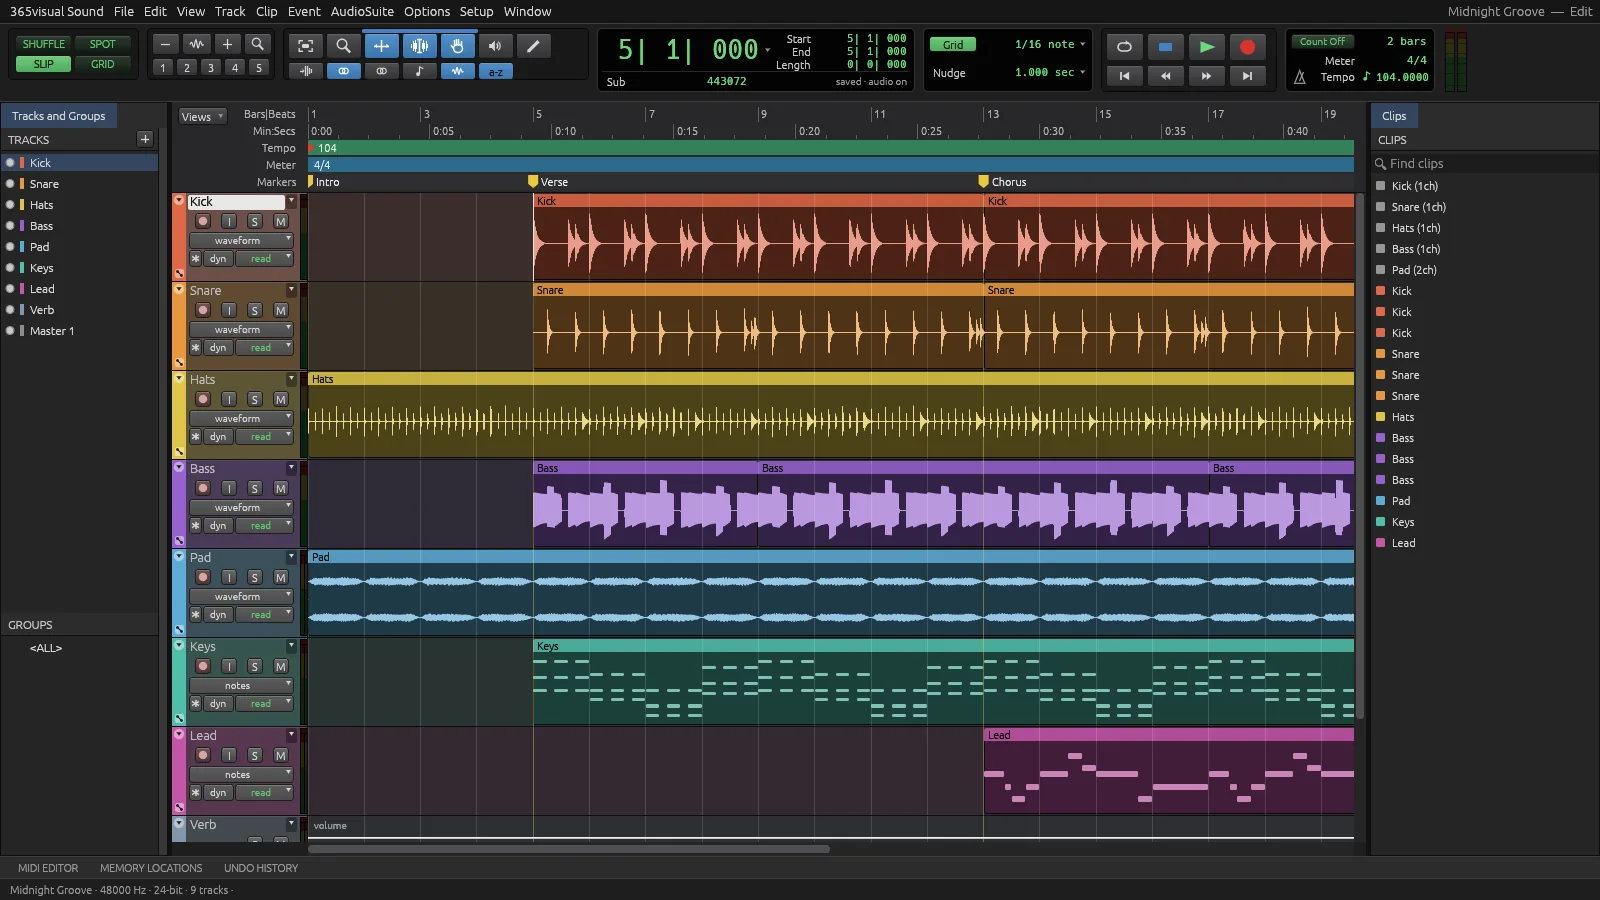1600x900 pixels.
Task: Click the horizontal zoom out minus button
Action: pos(166,44)
